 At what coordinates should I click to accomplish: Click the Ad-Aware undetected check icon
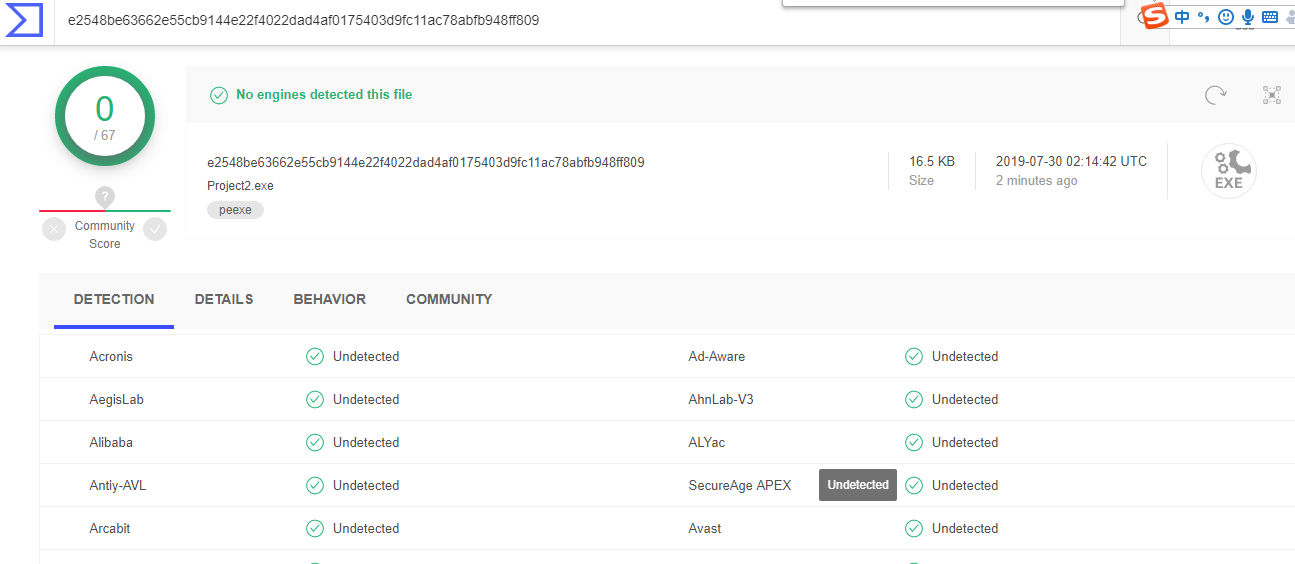tap(914, 356)
